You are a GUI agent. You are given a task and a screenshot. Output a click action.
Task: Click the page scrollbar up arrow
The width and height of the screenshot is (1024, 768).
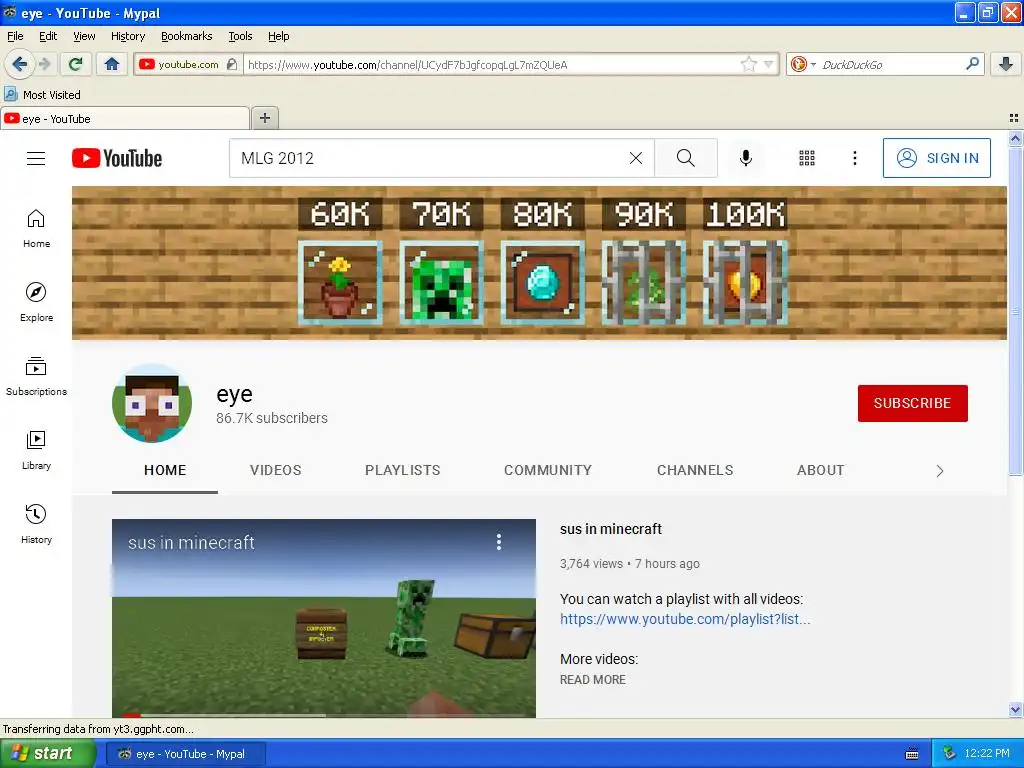(x=1015, y=138)
